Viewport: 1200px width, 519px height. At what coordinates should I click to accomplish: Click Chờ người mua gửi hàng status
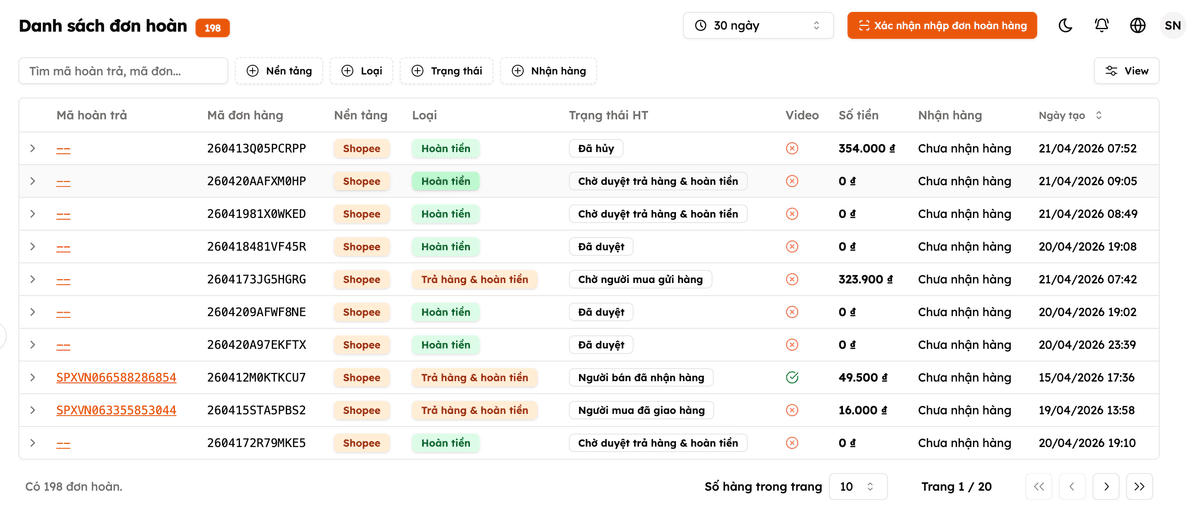point(640,279)
